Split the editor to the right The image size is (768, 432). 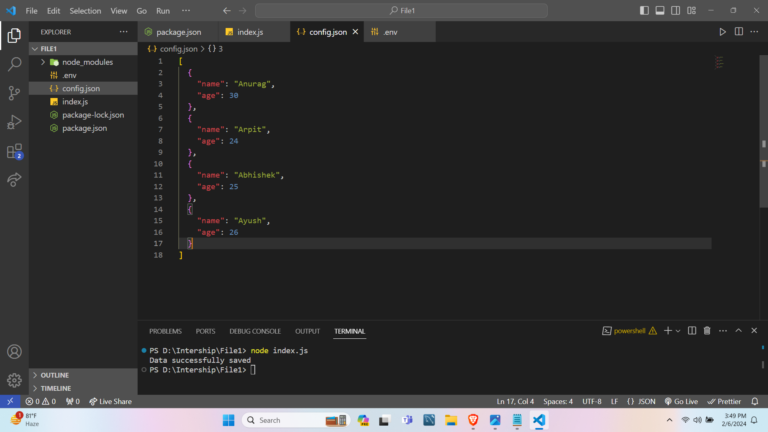click(739, 32)
